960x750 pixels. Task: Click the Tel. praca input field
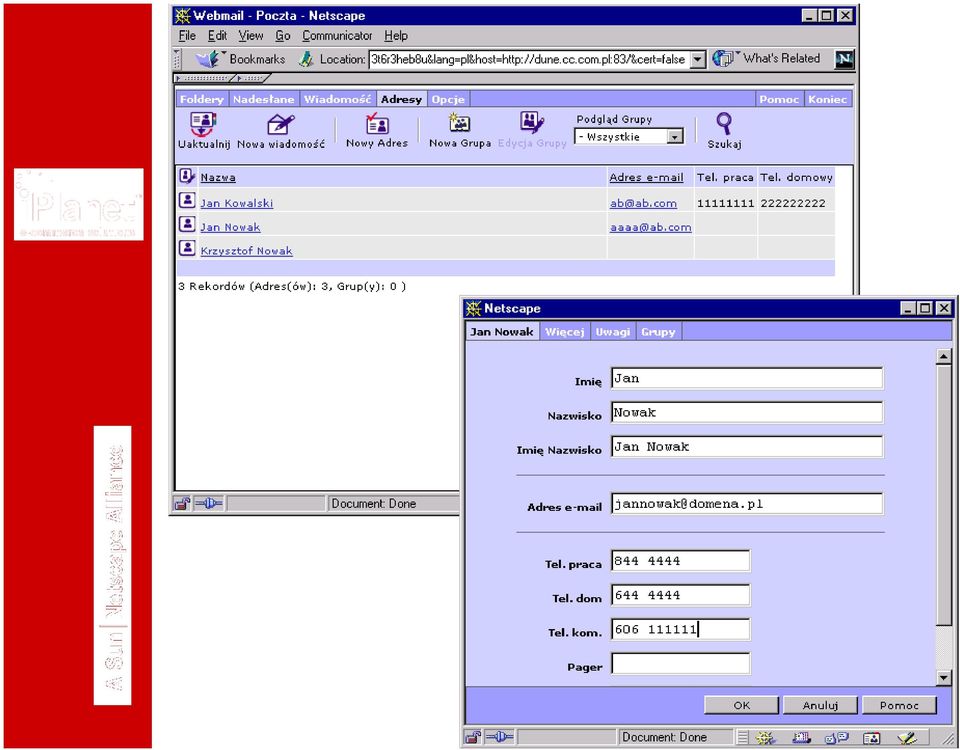(680, 561)
